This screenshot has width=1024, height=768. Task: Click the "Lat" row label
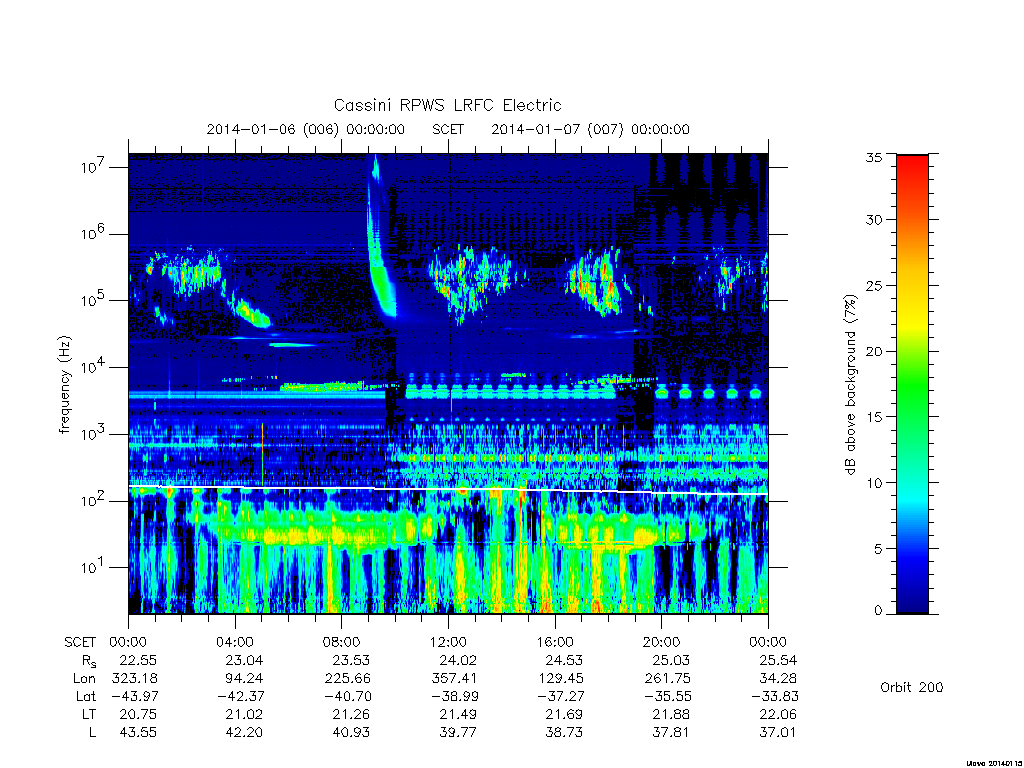pos(86,697)
